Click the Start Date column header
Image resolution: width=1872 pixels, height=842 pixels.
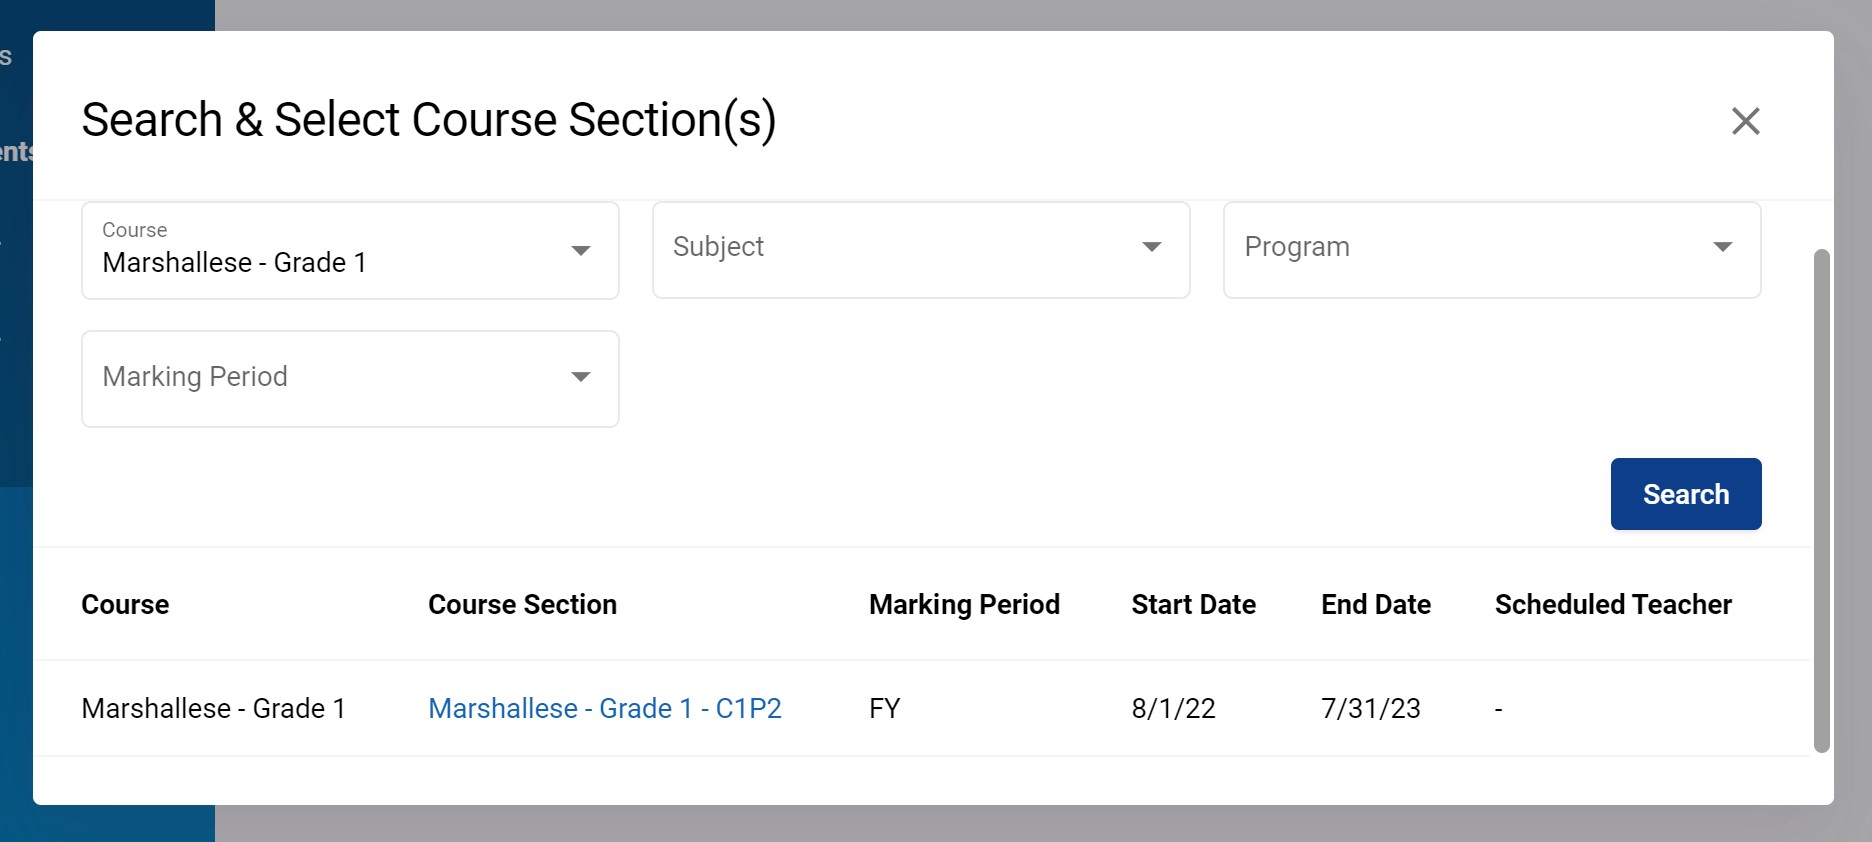click(x=1193, y=605)
